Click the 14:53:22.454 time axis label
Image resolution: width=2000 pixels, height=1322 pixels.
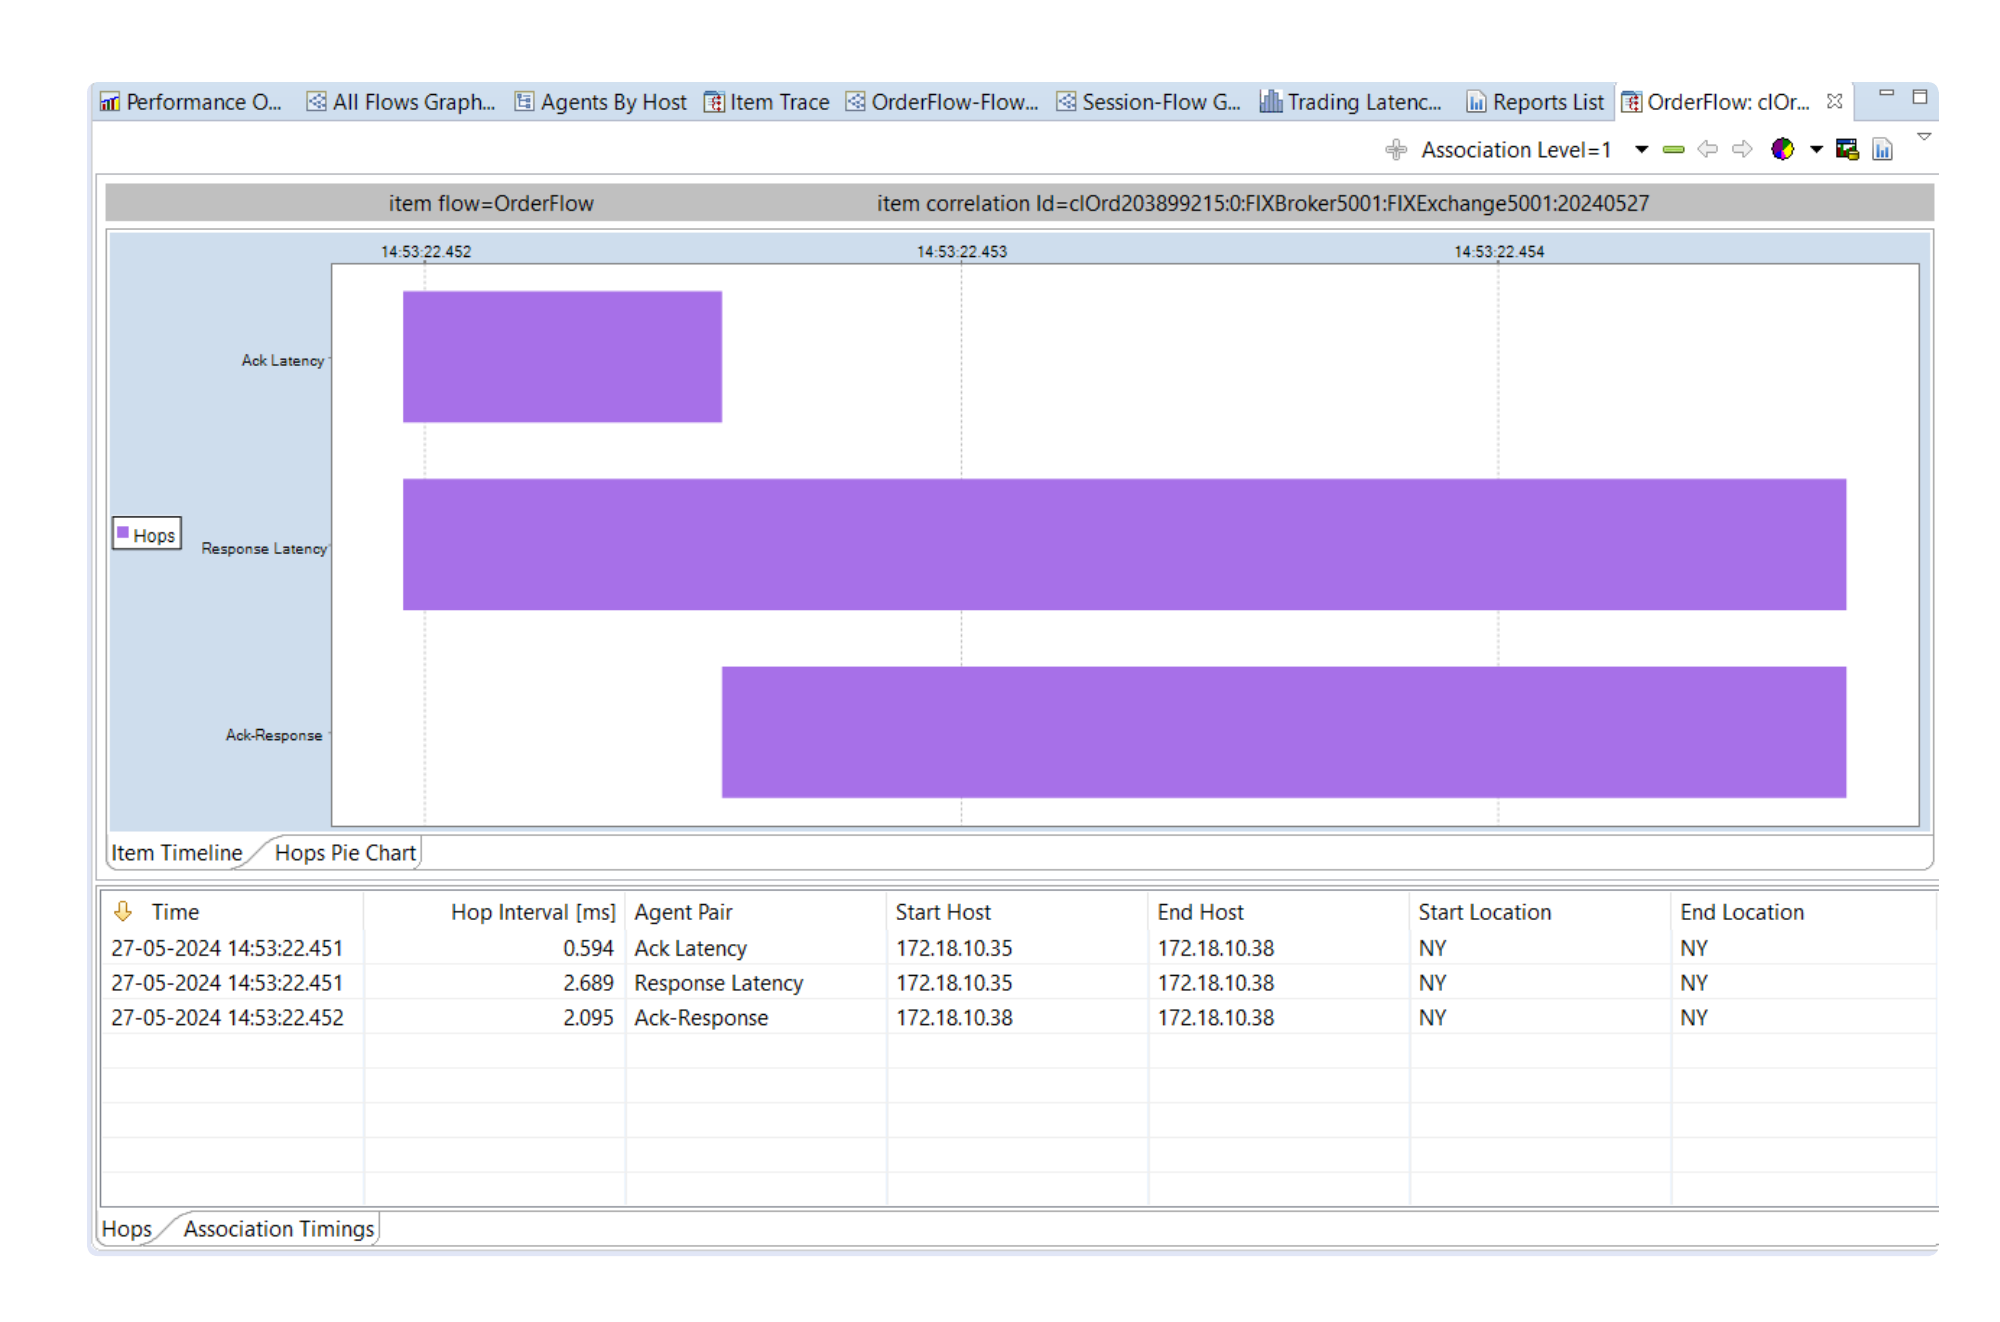click(1499, 252)
